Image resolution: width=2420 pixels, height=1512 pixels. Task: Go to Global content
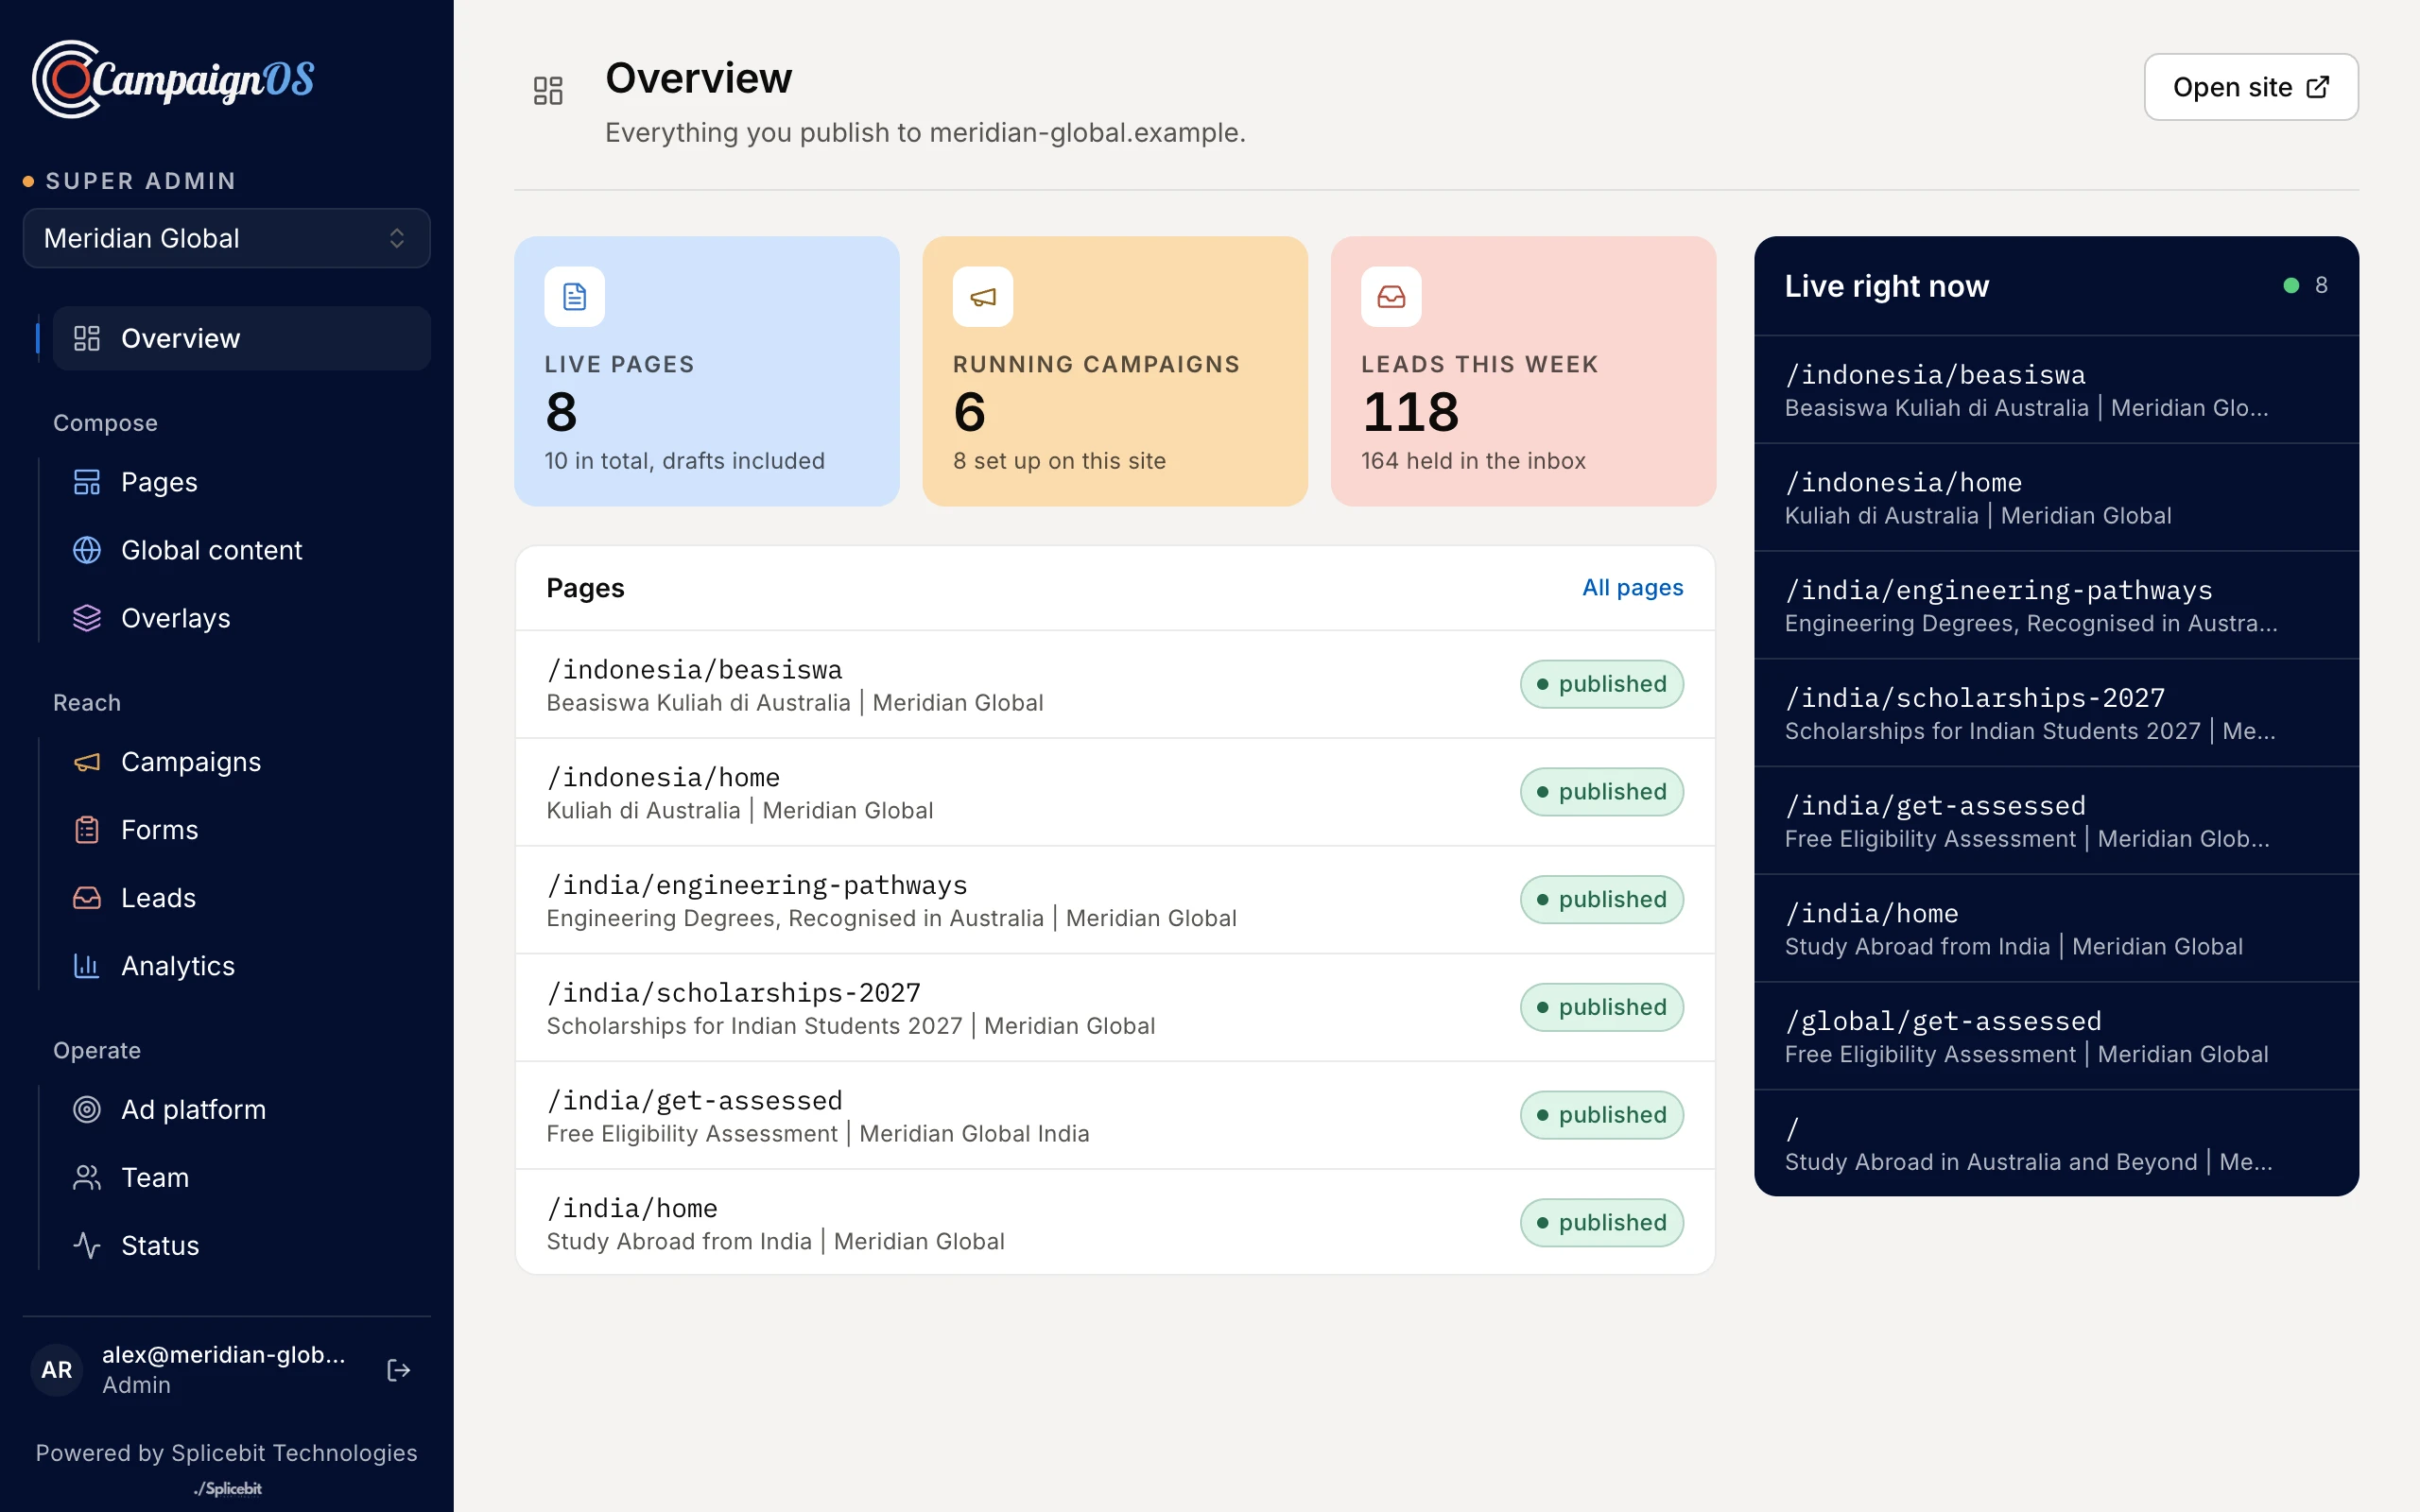[242, 550]
